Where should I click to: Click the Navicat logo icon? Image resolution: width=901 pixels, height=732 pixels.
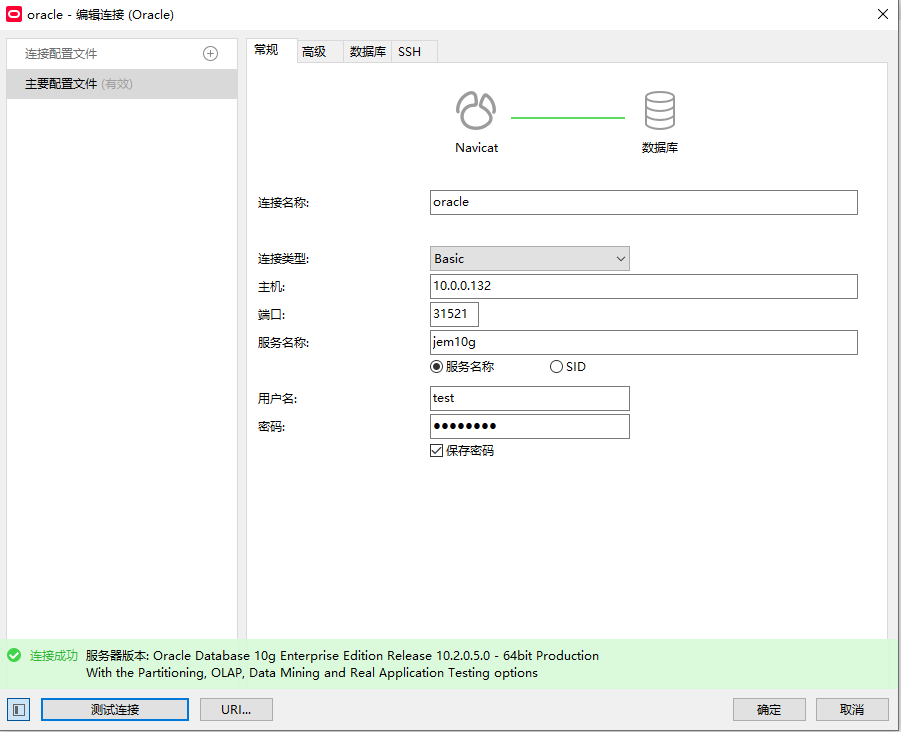coord(476,110)
